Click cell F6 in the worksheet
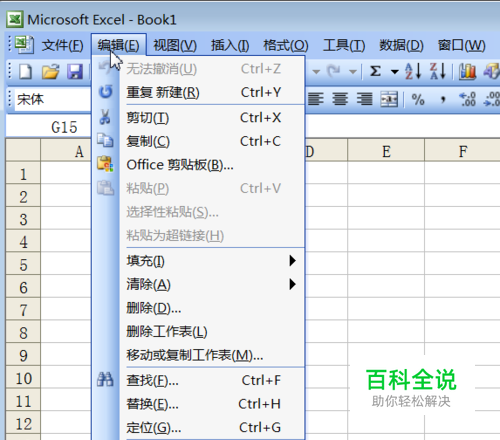This screenshot has height=440, width=500. click(x=462, y=287)
